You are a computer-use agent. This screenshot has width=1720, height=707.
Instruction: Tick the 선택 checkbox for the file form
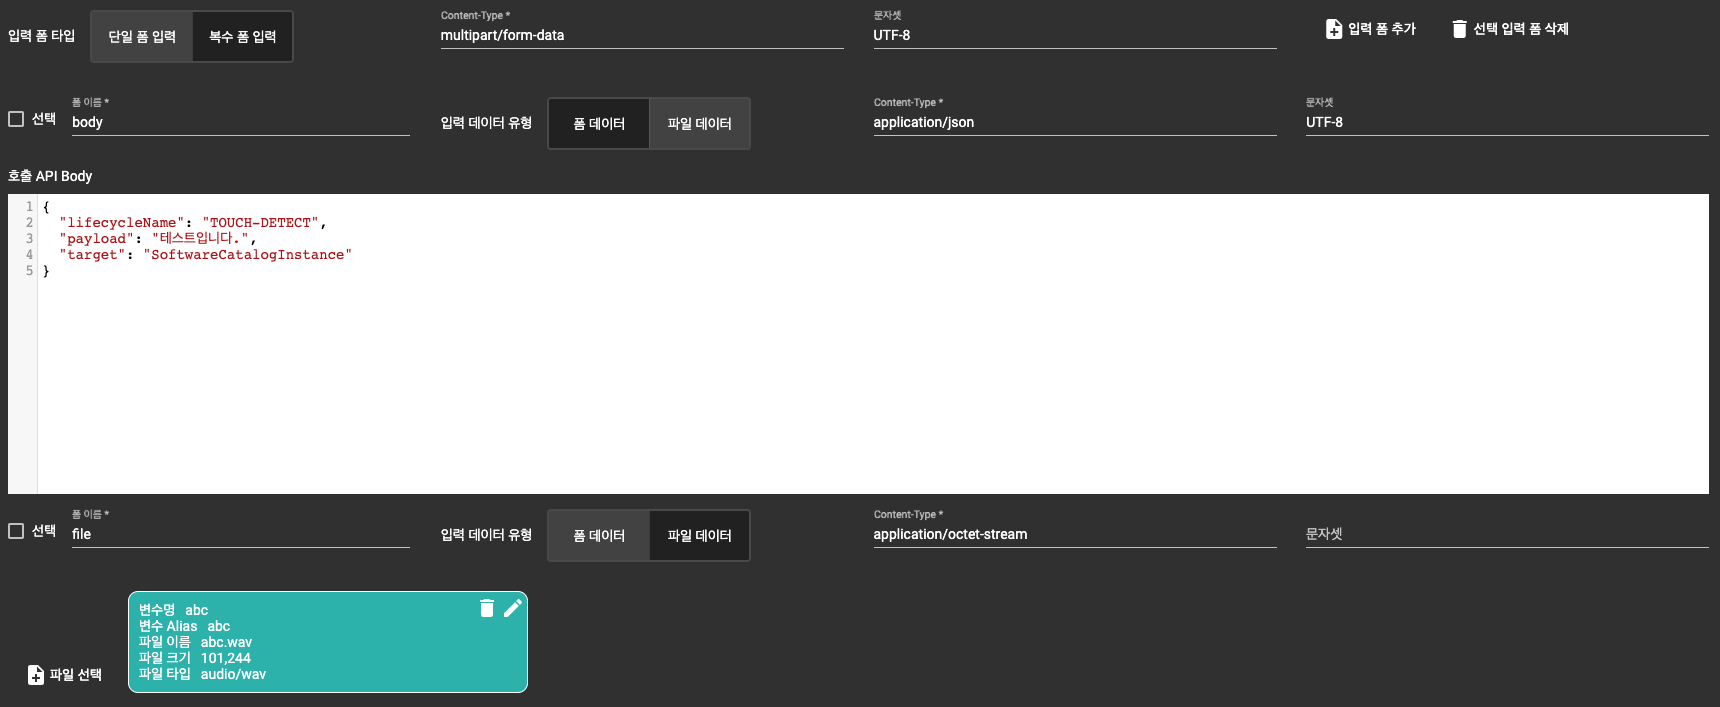pos(16,531)
